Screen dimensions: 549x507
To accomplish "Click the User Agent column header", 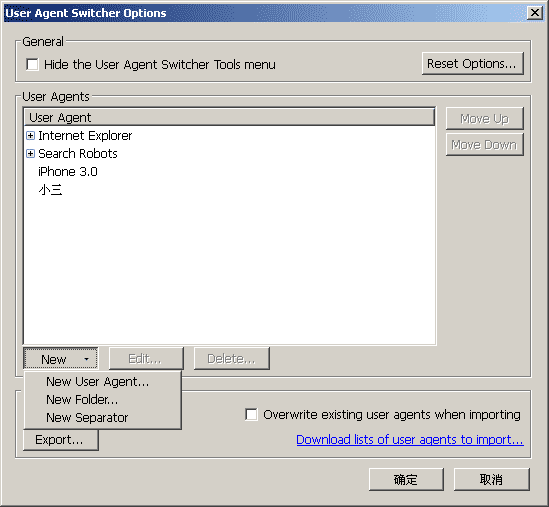I will point(229,117).
